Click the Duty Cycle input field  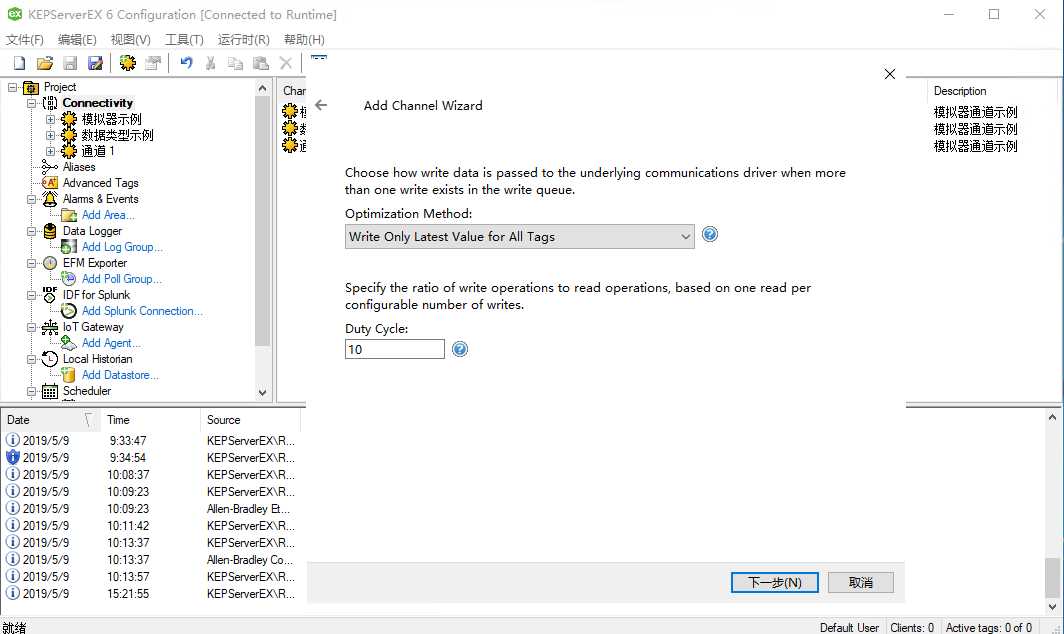tap(395, 349)
